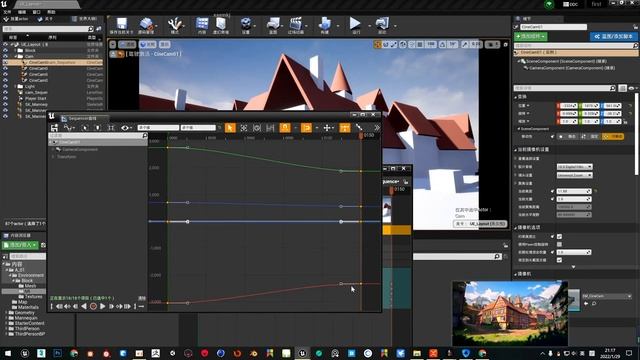The image size is (640, 360).
Task: Expand the Block folder in world outliner
Action: point(16,51)
